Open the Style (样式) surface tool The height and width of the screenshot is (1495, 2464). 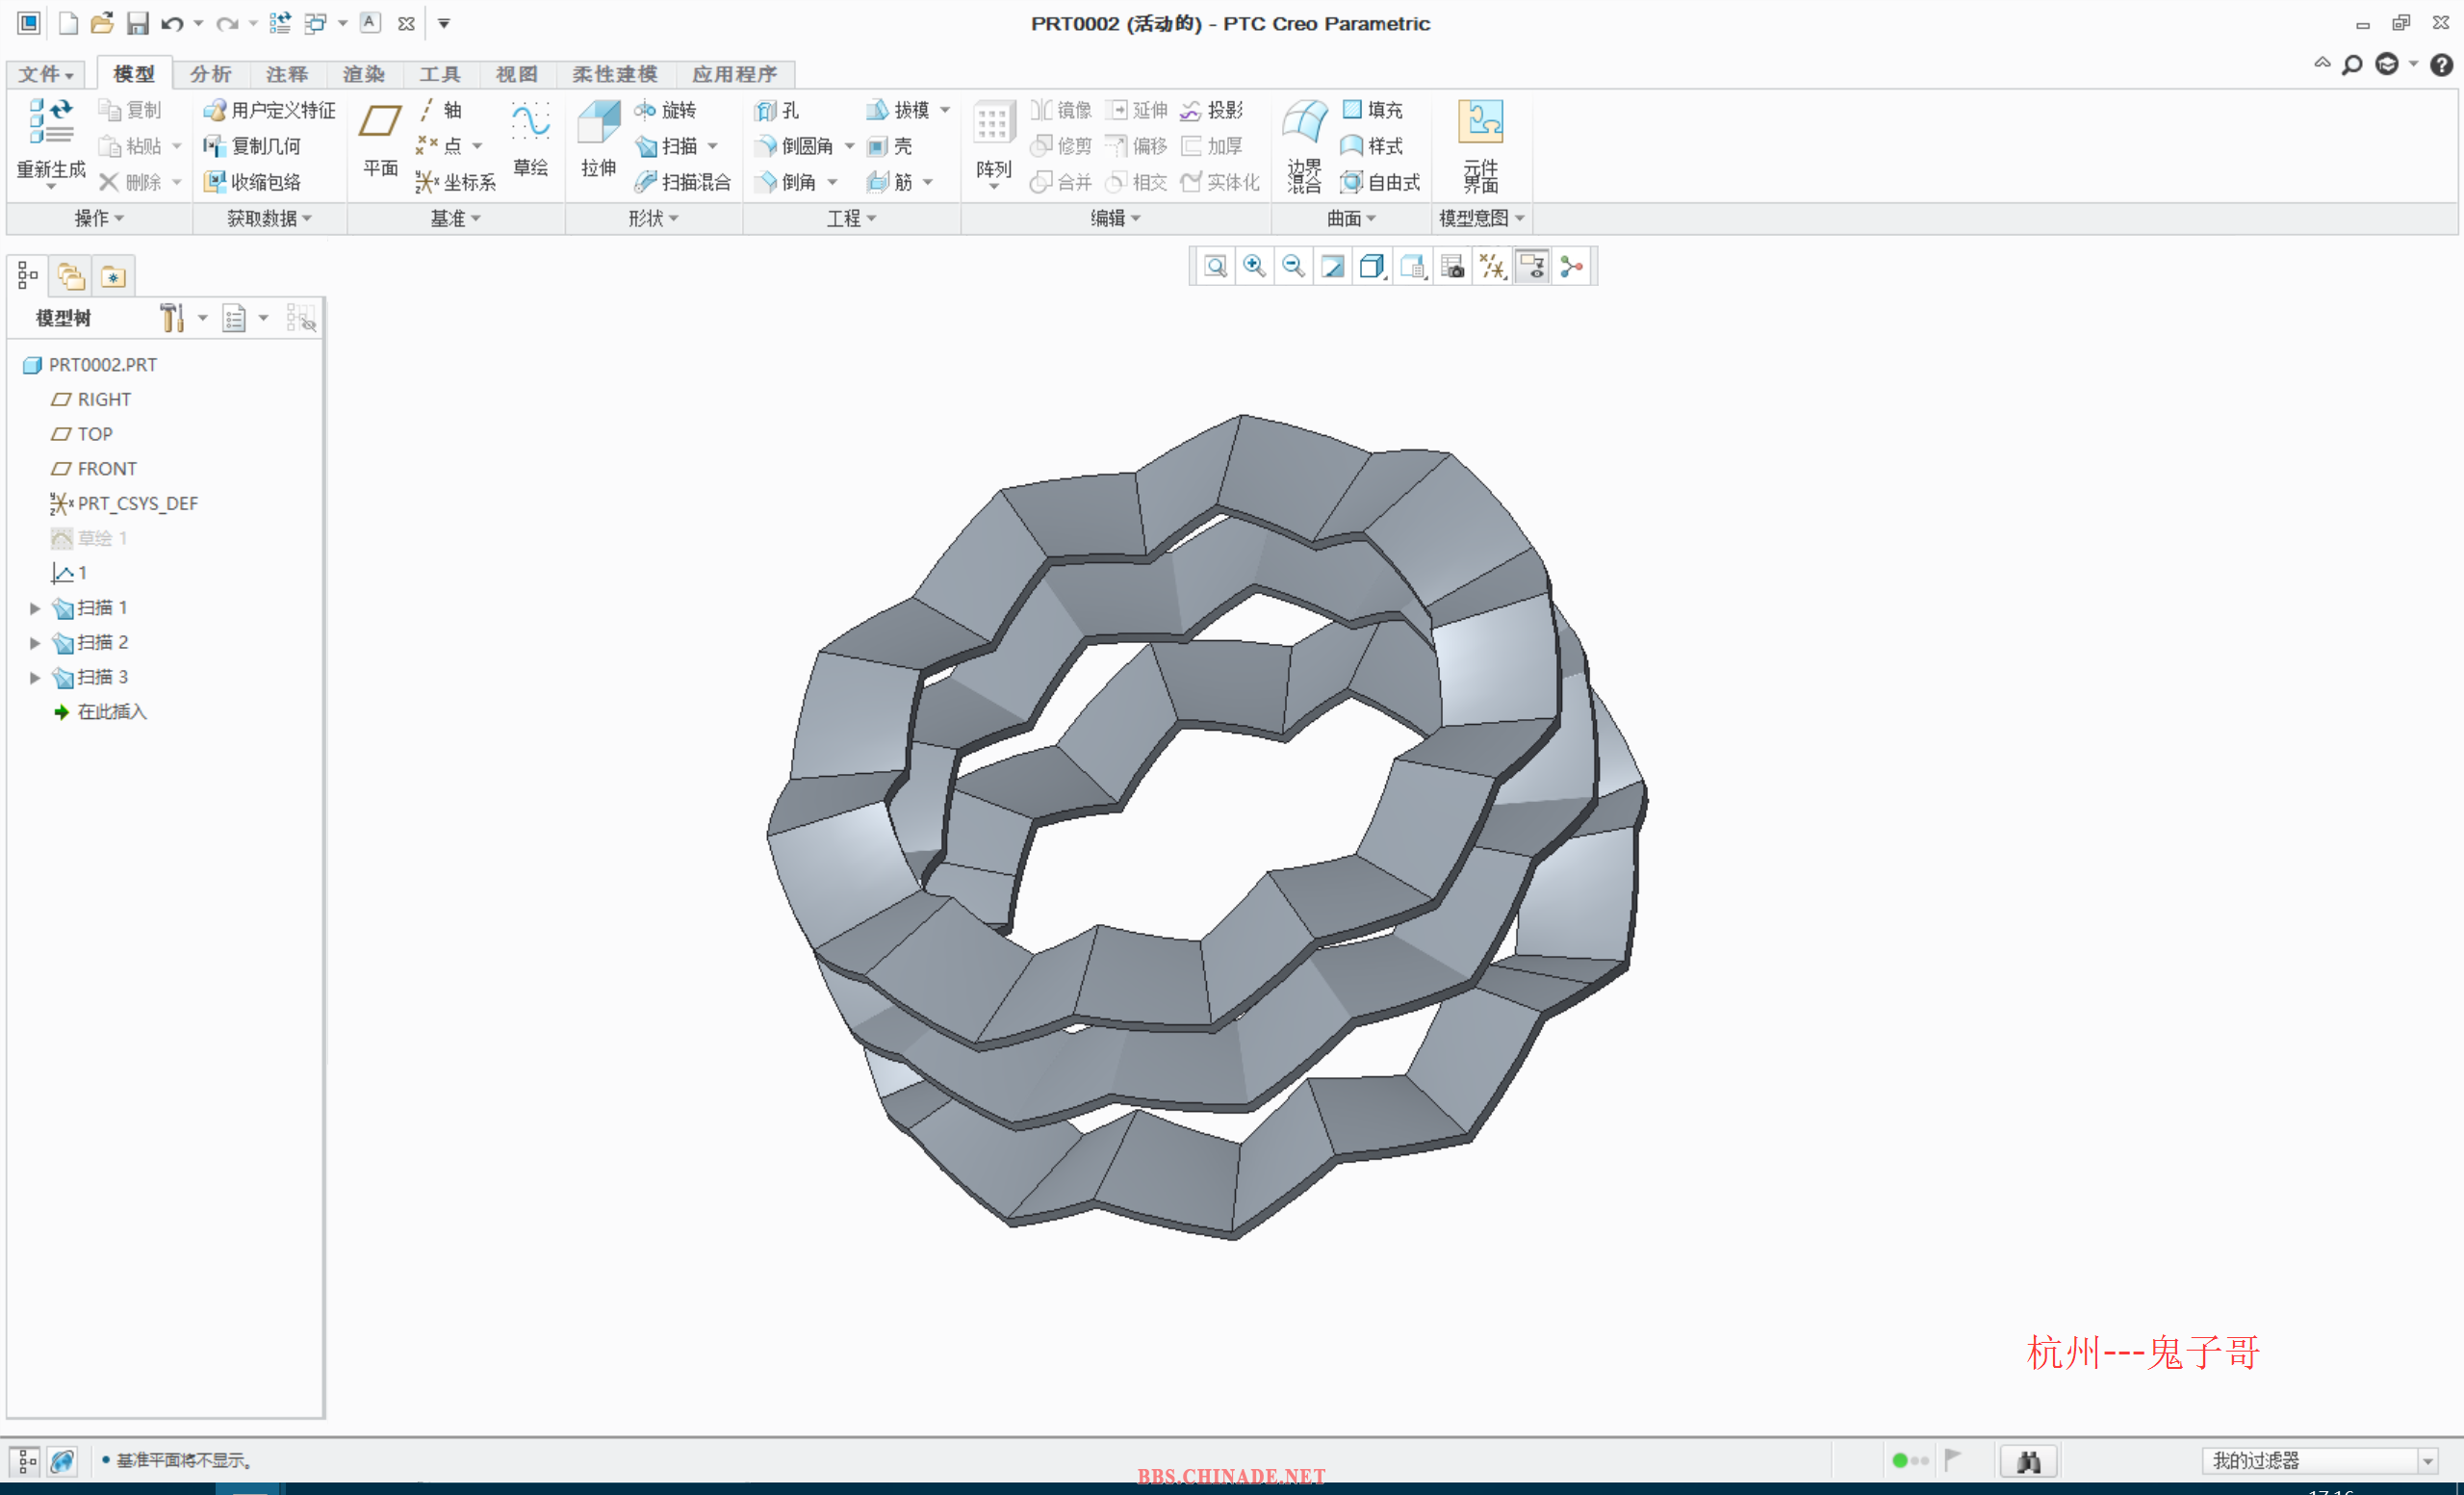tap(1372, 146)
